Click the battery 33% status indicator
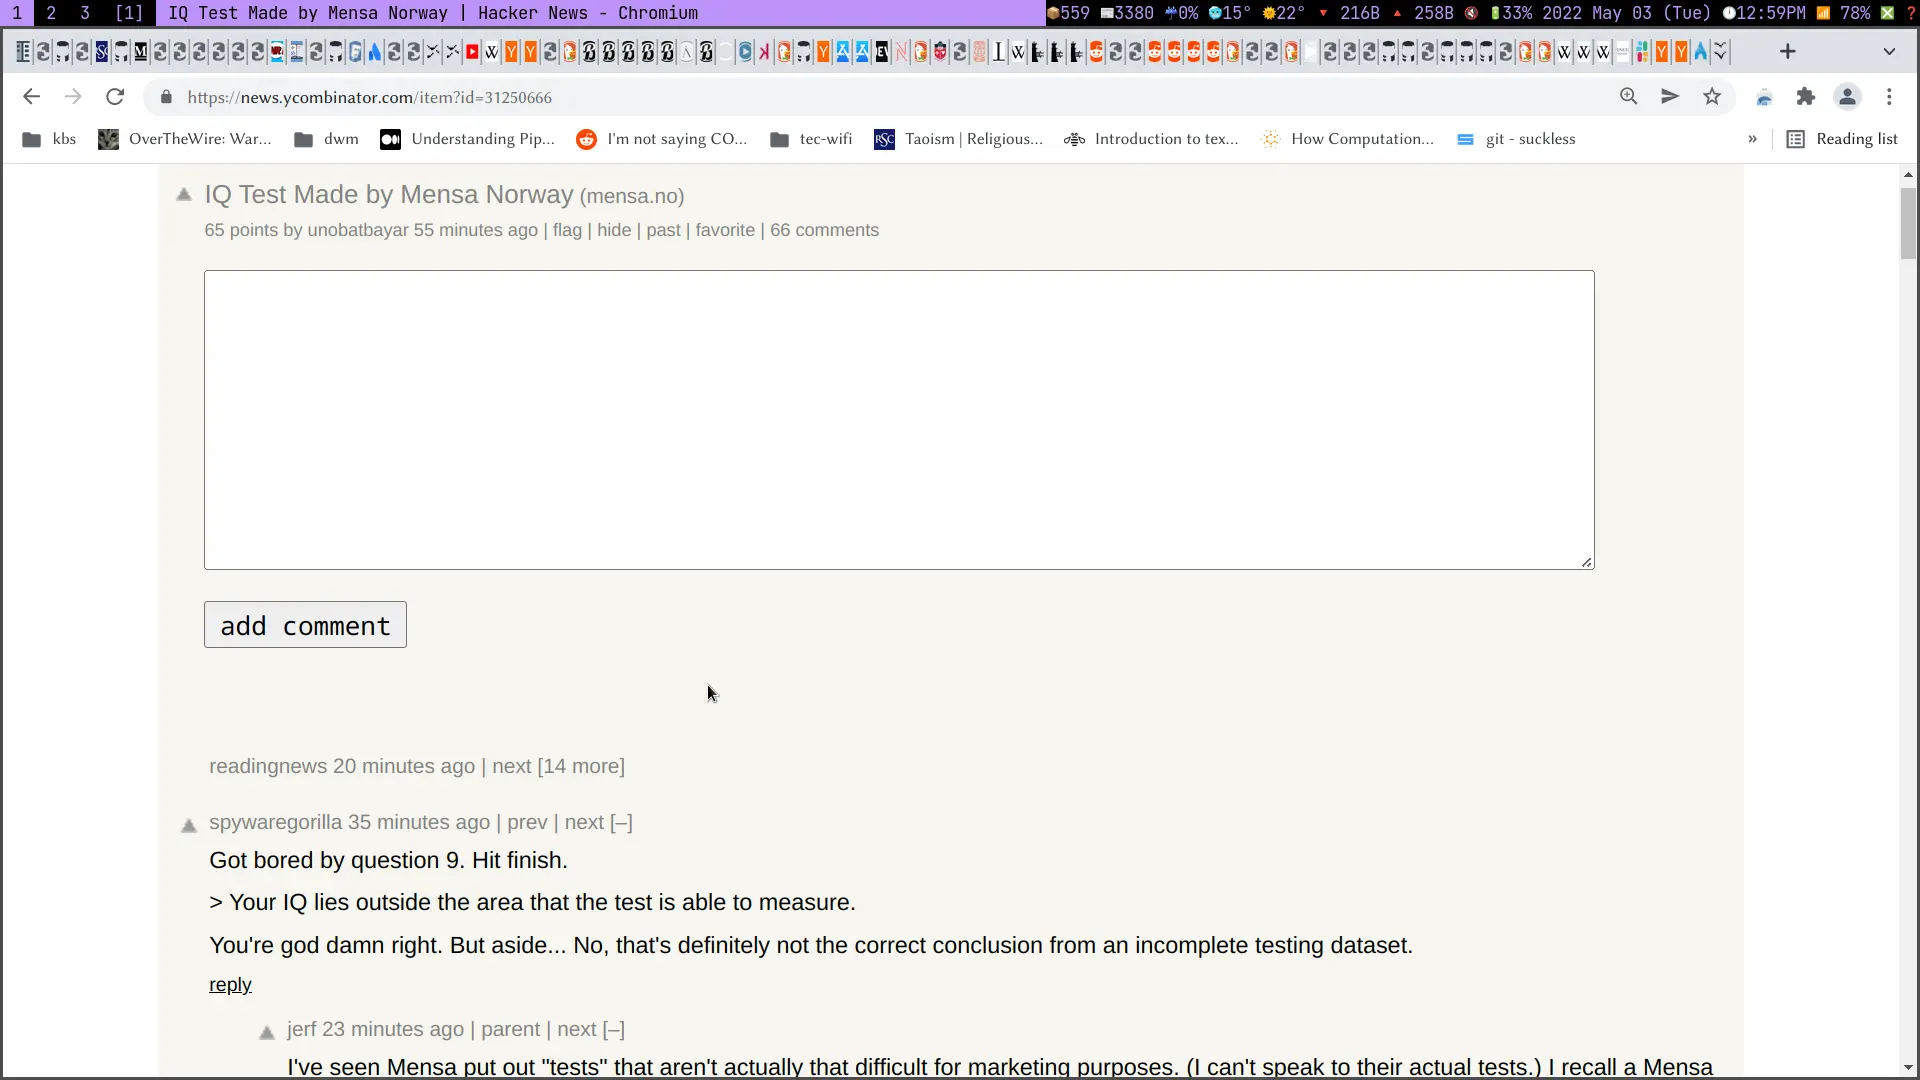This screenshot has width=1920, height=1080. coord(1513,13)
